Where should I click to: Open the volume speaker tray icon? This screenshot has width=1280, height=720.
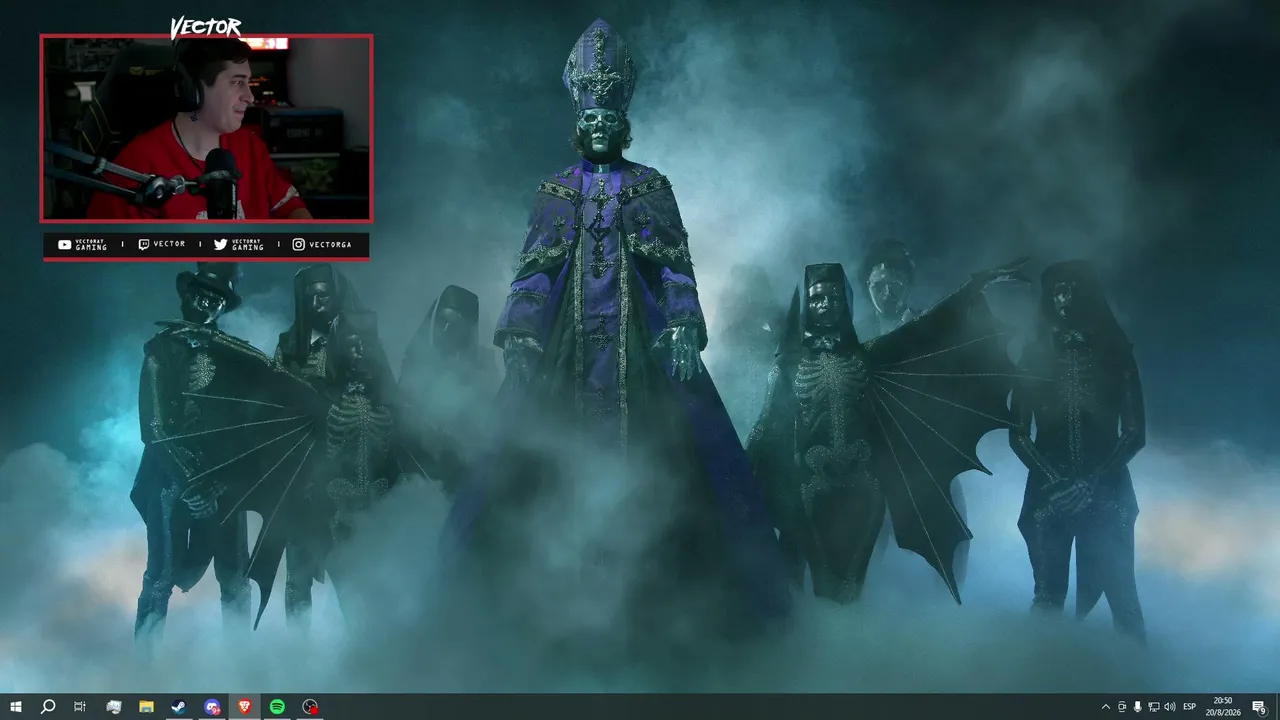point(1170,707)
